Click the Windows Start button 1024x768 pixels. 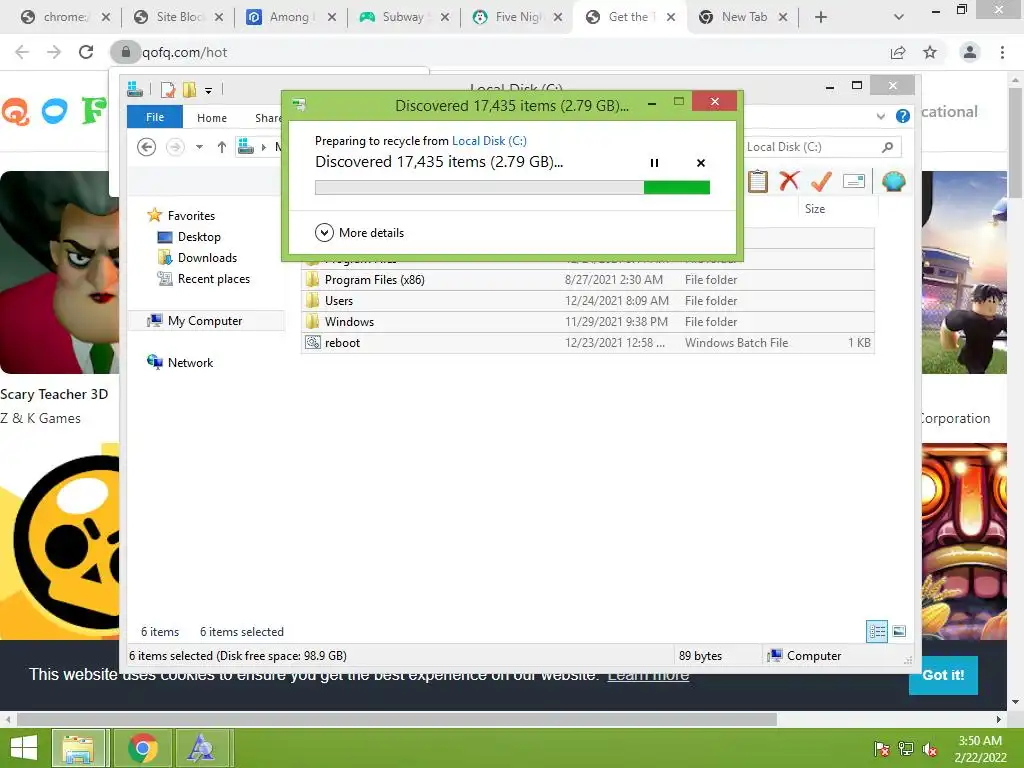pos(24,748)
